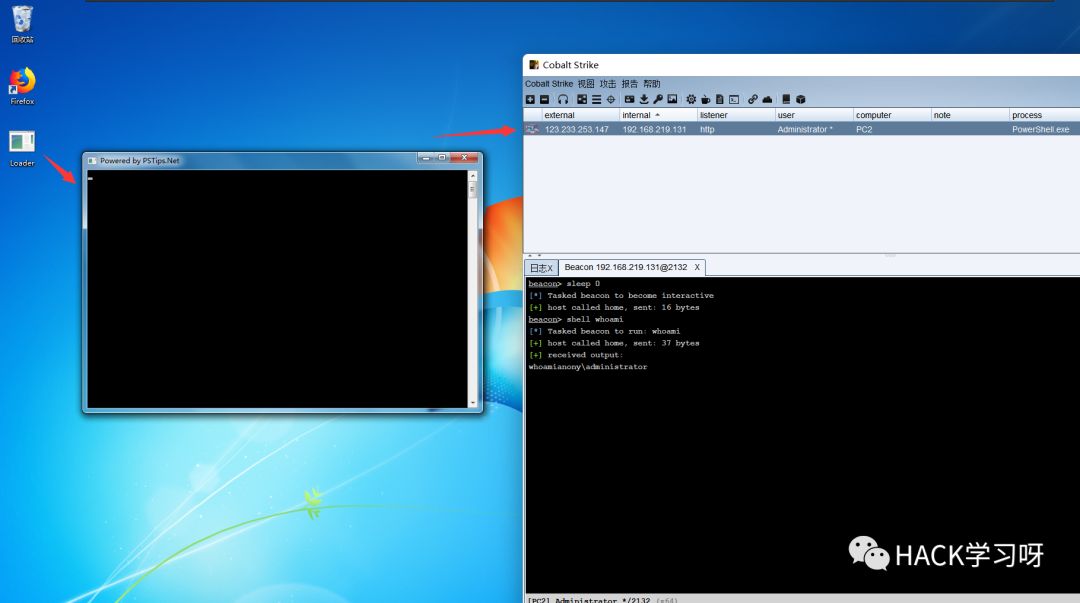Sort by the computer column header
Screen dimensions: 1080x603
pyautogui.click(x=891, y=115)
